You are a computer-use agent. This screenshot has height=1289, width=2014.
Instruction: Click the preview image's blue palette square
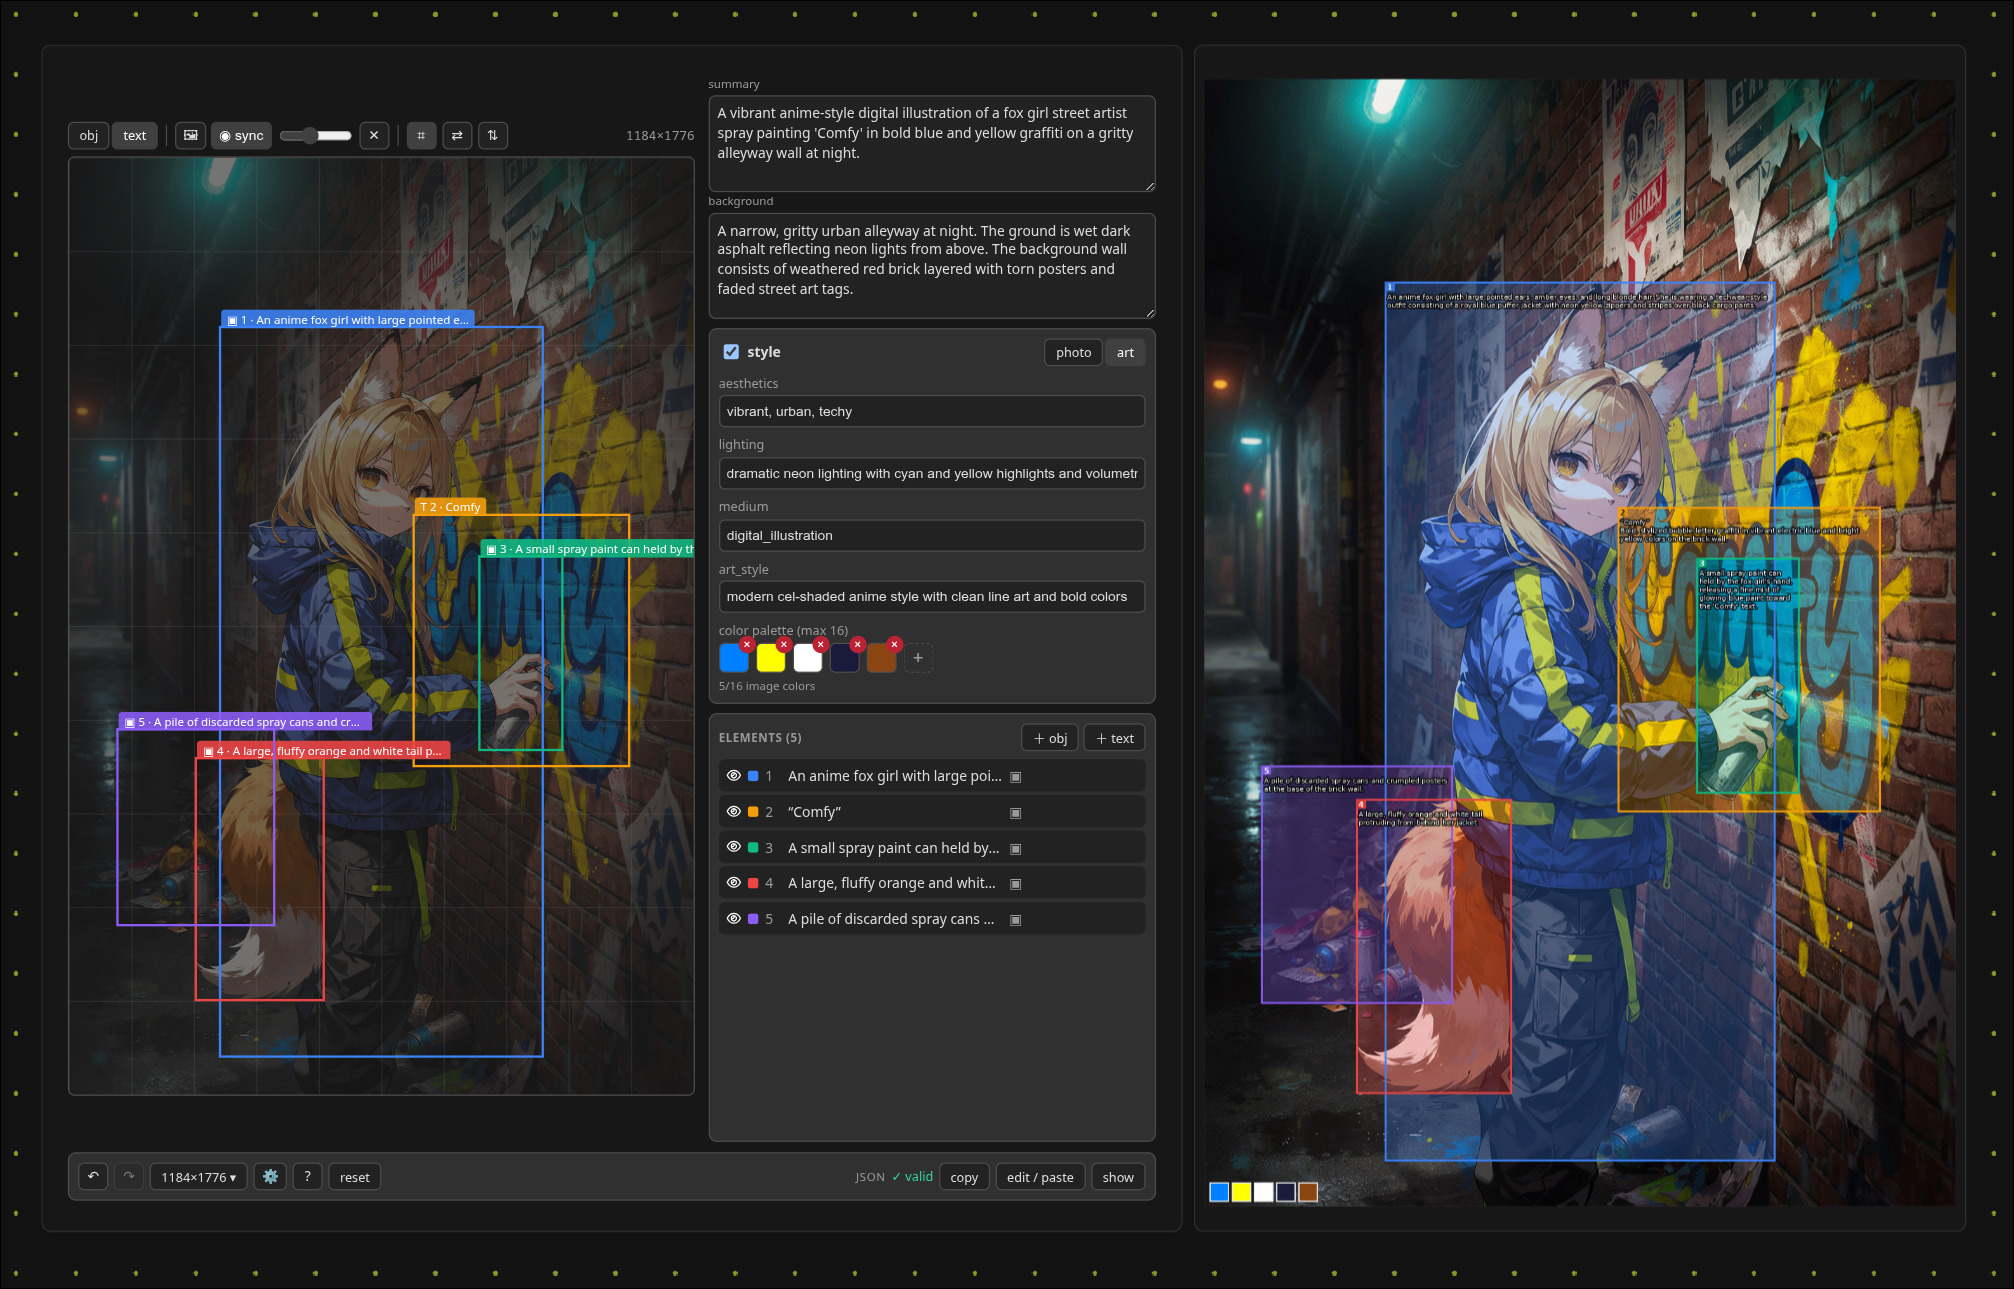(x=1219, y=1192)
